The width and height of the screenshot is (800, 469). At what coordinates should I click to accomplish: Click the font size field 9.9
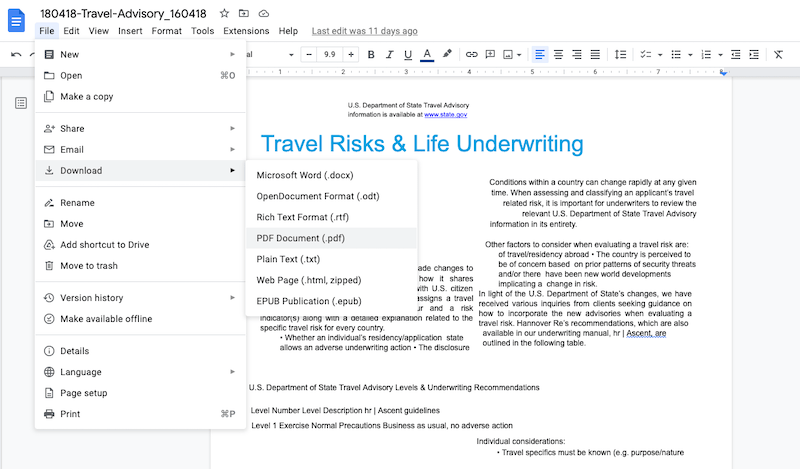[x=330, y=55]
